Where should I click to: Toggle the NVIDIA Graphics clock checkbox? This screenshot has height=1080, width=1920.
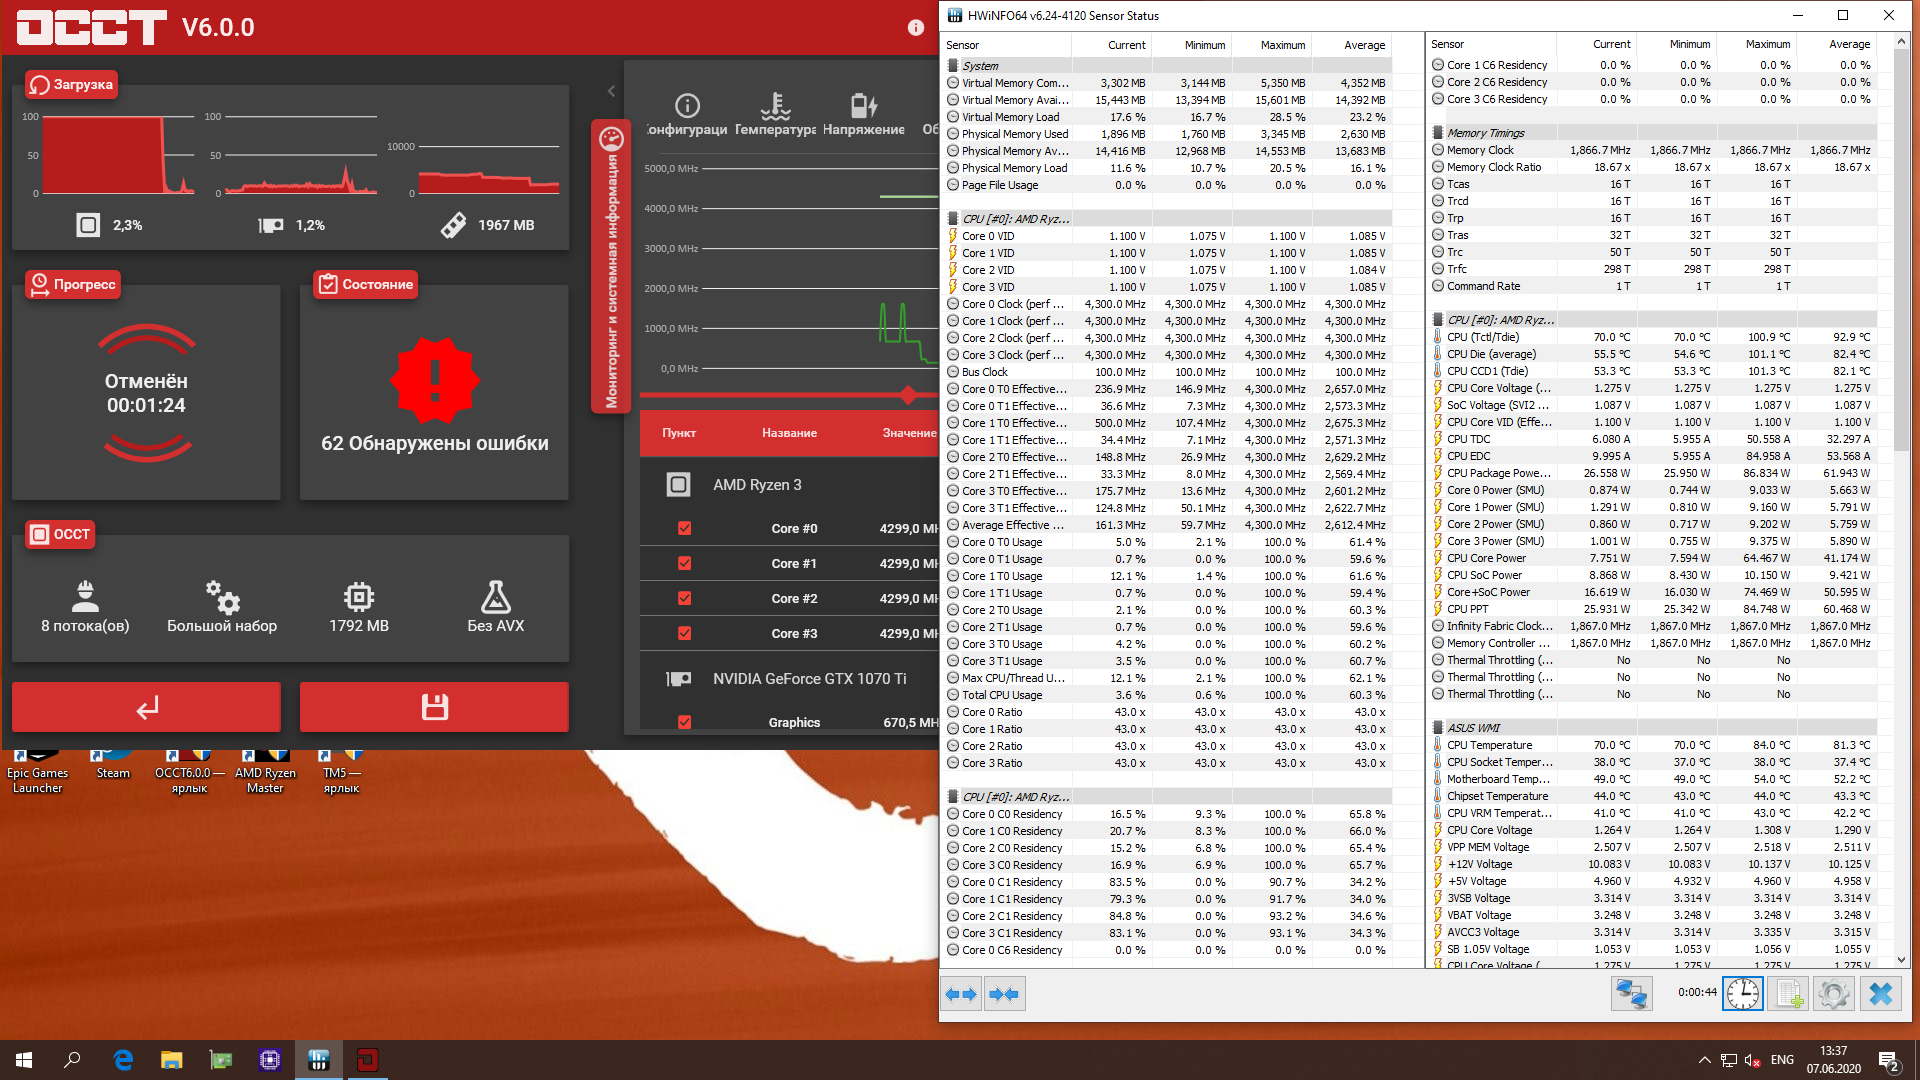point(685,722)
